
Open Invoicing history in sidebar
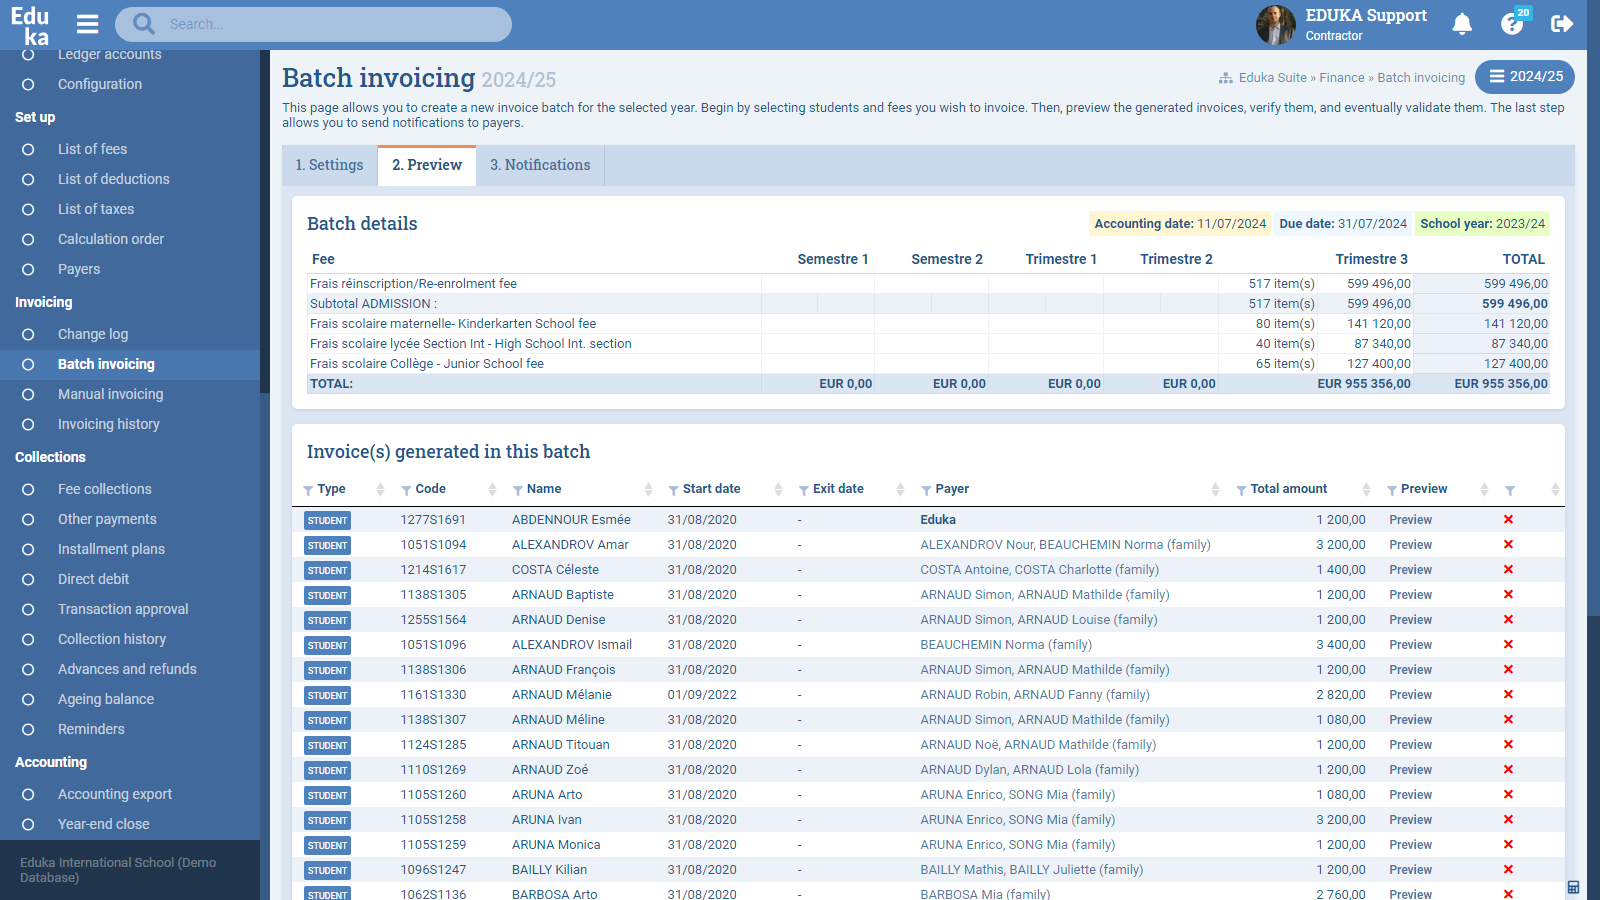point(108,424)
